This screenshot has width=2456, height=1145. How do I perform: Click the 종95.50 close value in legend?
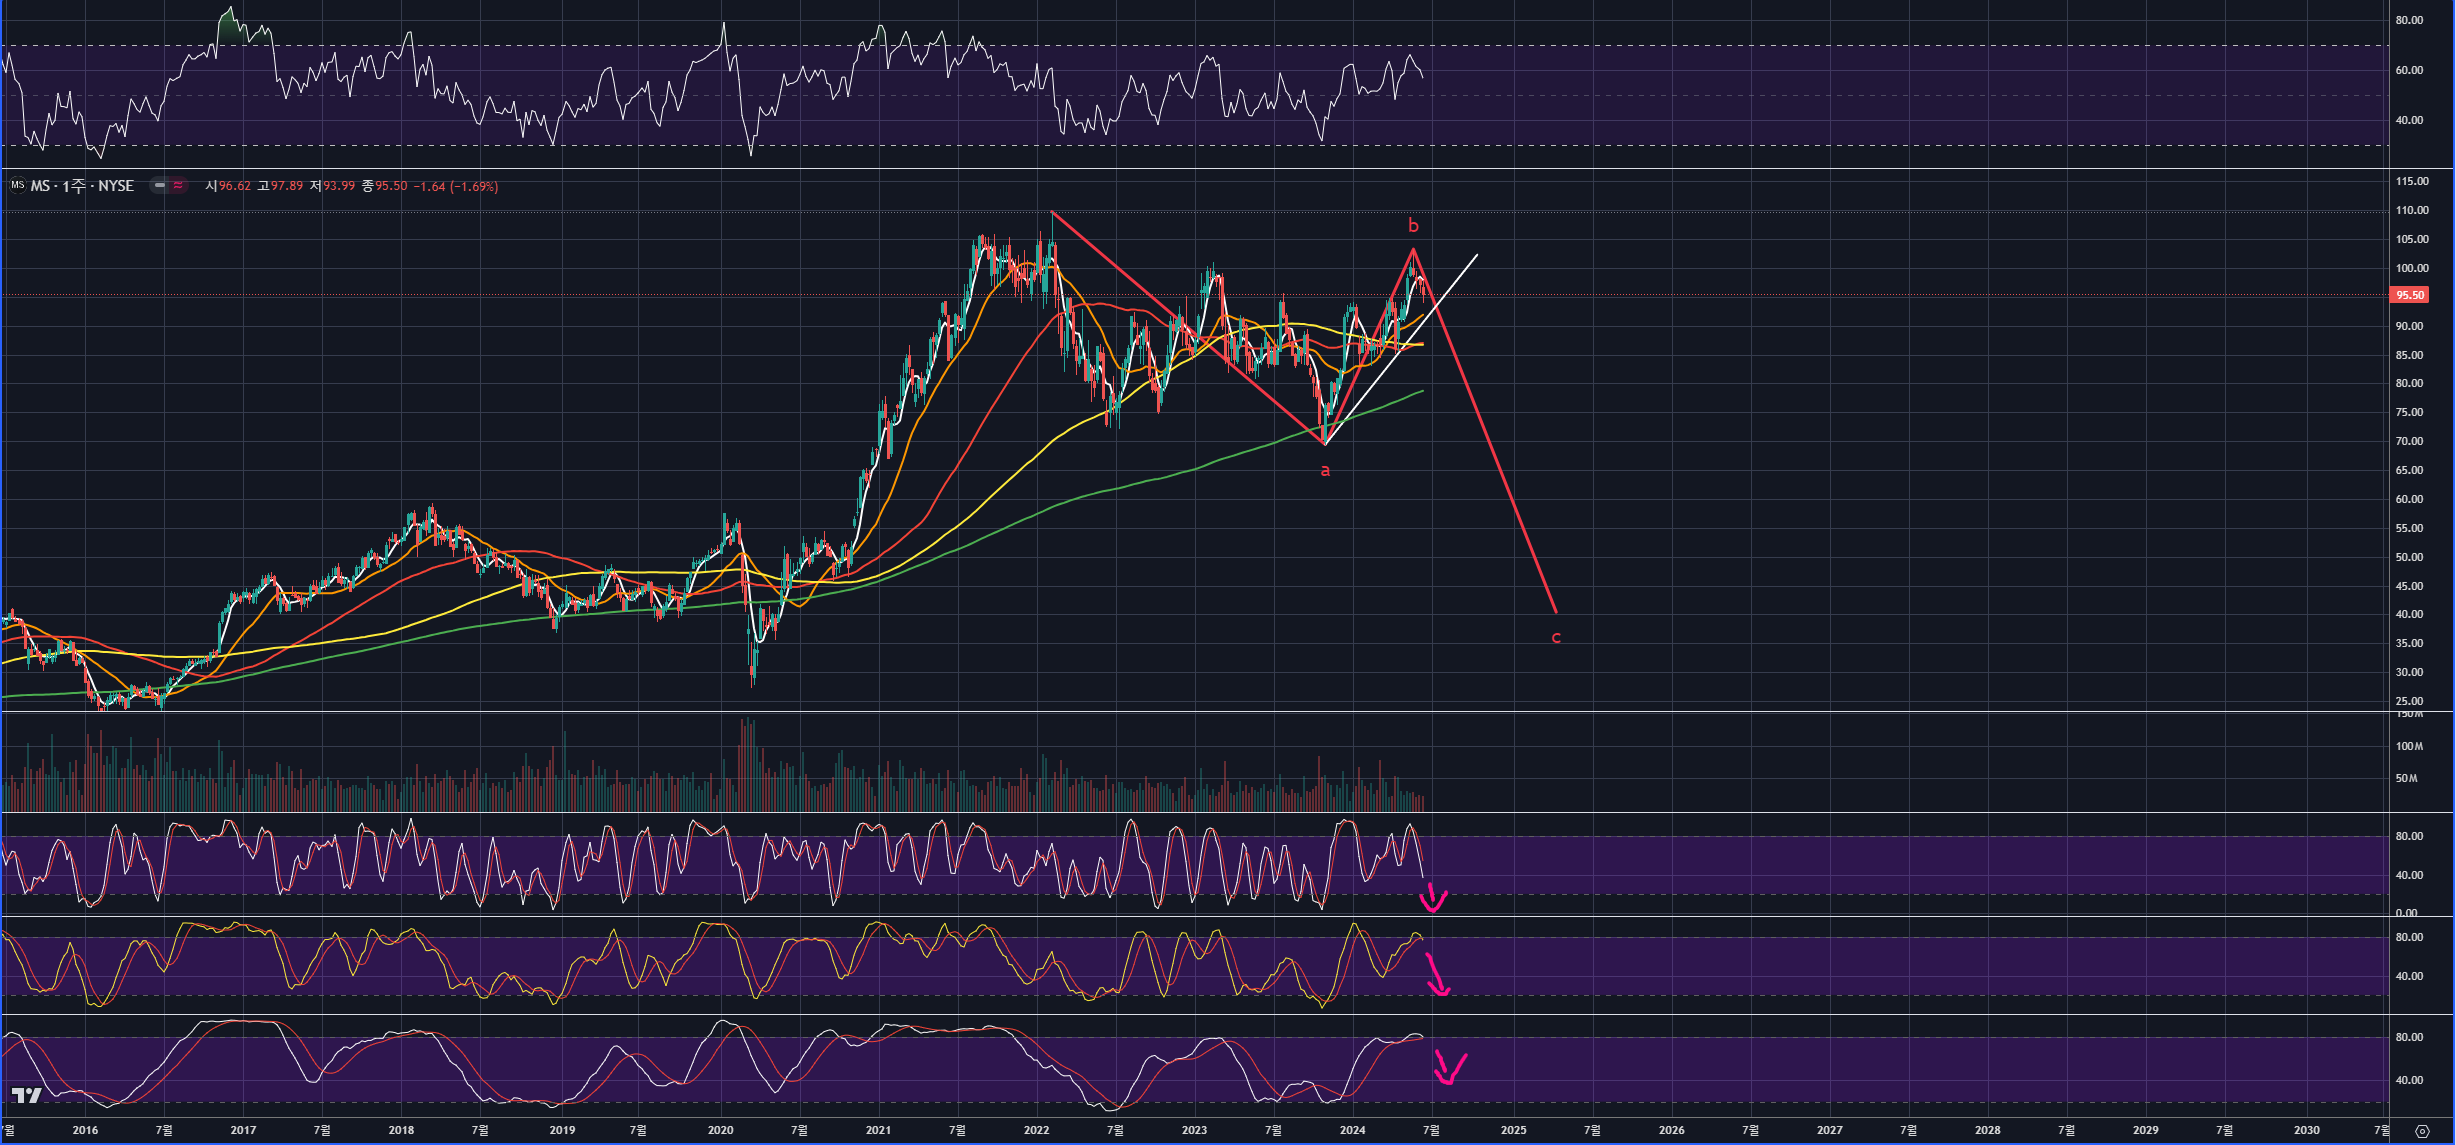[385, 186]
